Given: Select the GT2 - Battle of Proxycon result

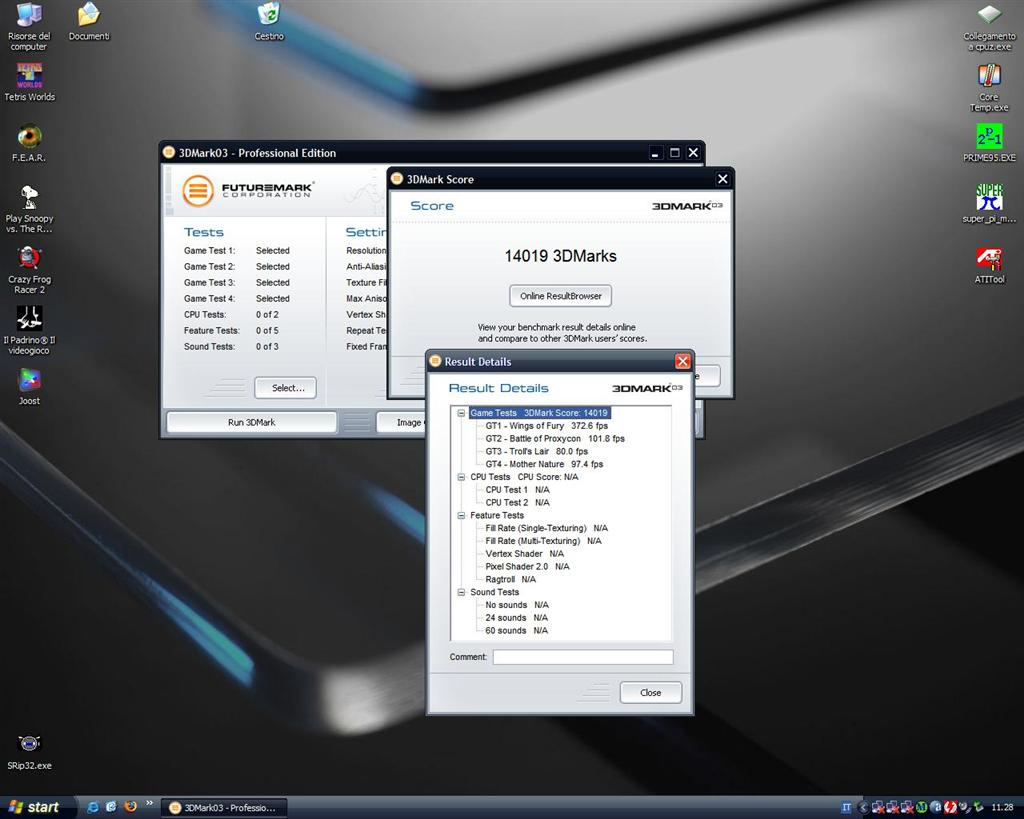Looking at the screenshot, I should [555, 439].
